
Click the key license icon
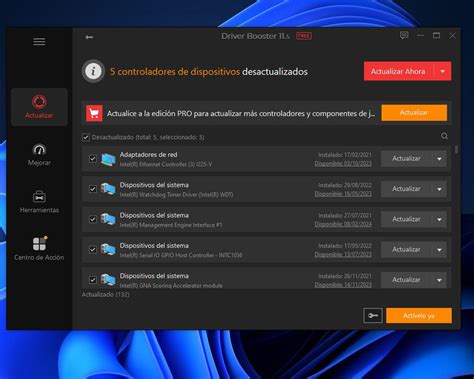(373, 315)
